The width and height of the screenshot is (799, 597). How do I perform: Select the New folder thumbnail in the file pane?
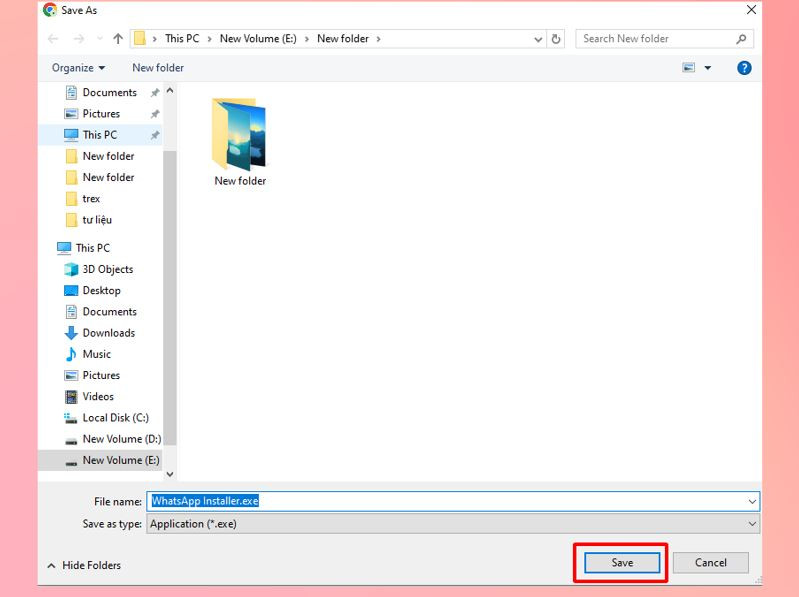[x=239, y=143]
